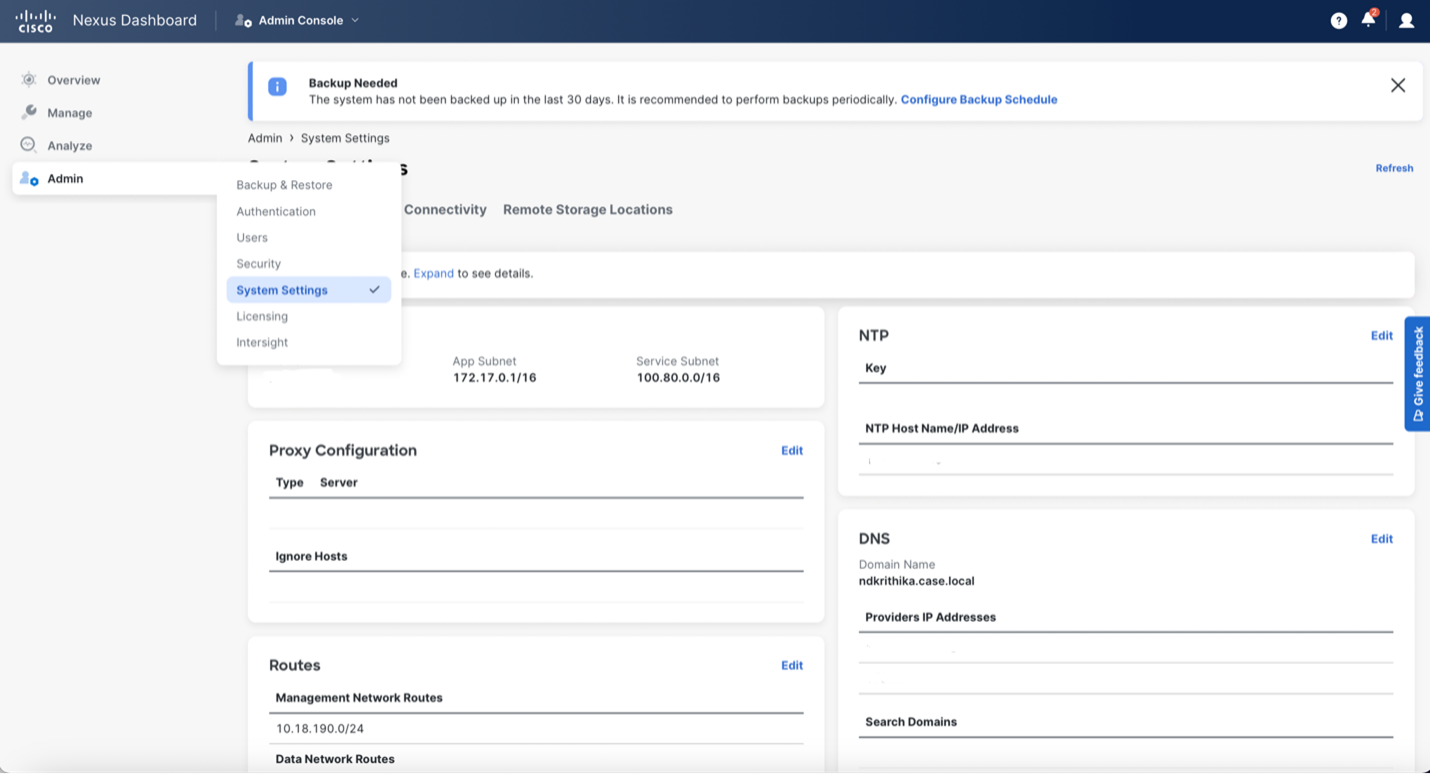The height and width of the screenshot is (776, 1430).
Task: Click the domain name ndkrithika.case.local
Action: click(x=917, y=581)
